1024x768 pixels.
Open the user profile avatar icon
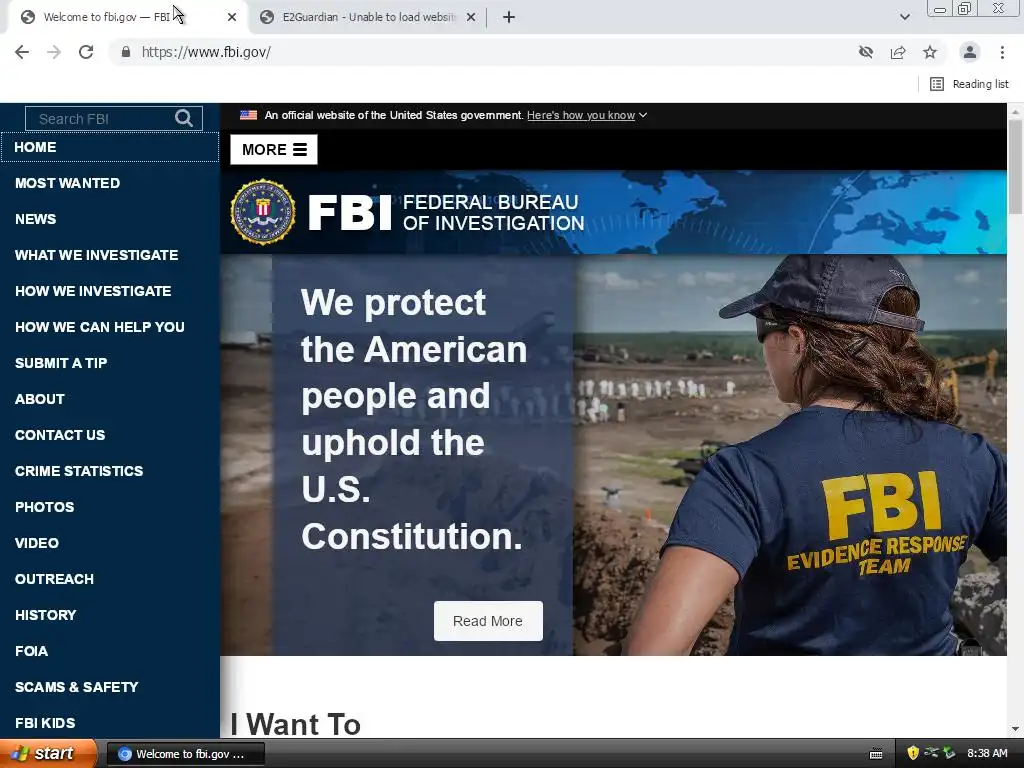point(970,52)
